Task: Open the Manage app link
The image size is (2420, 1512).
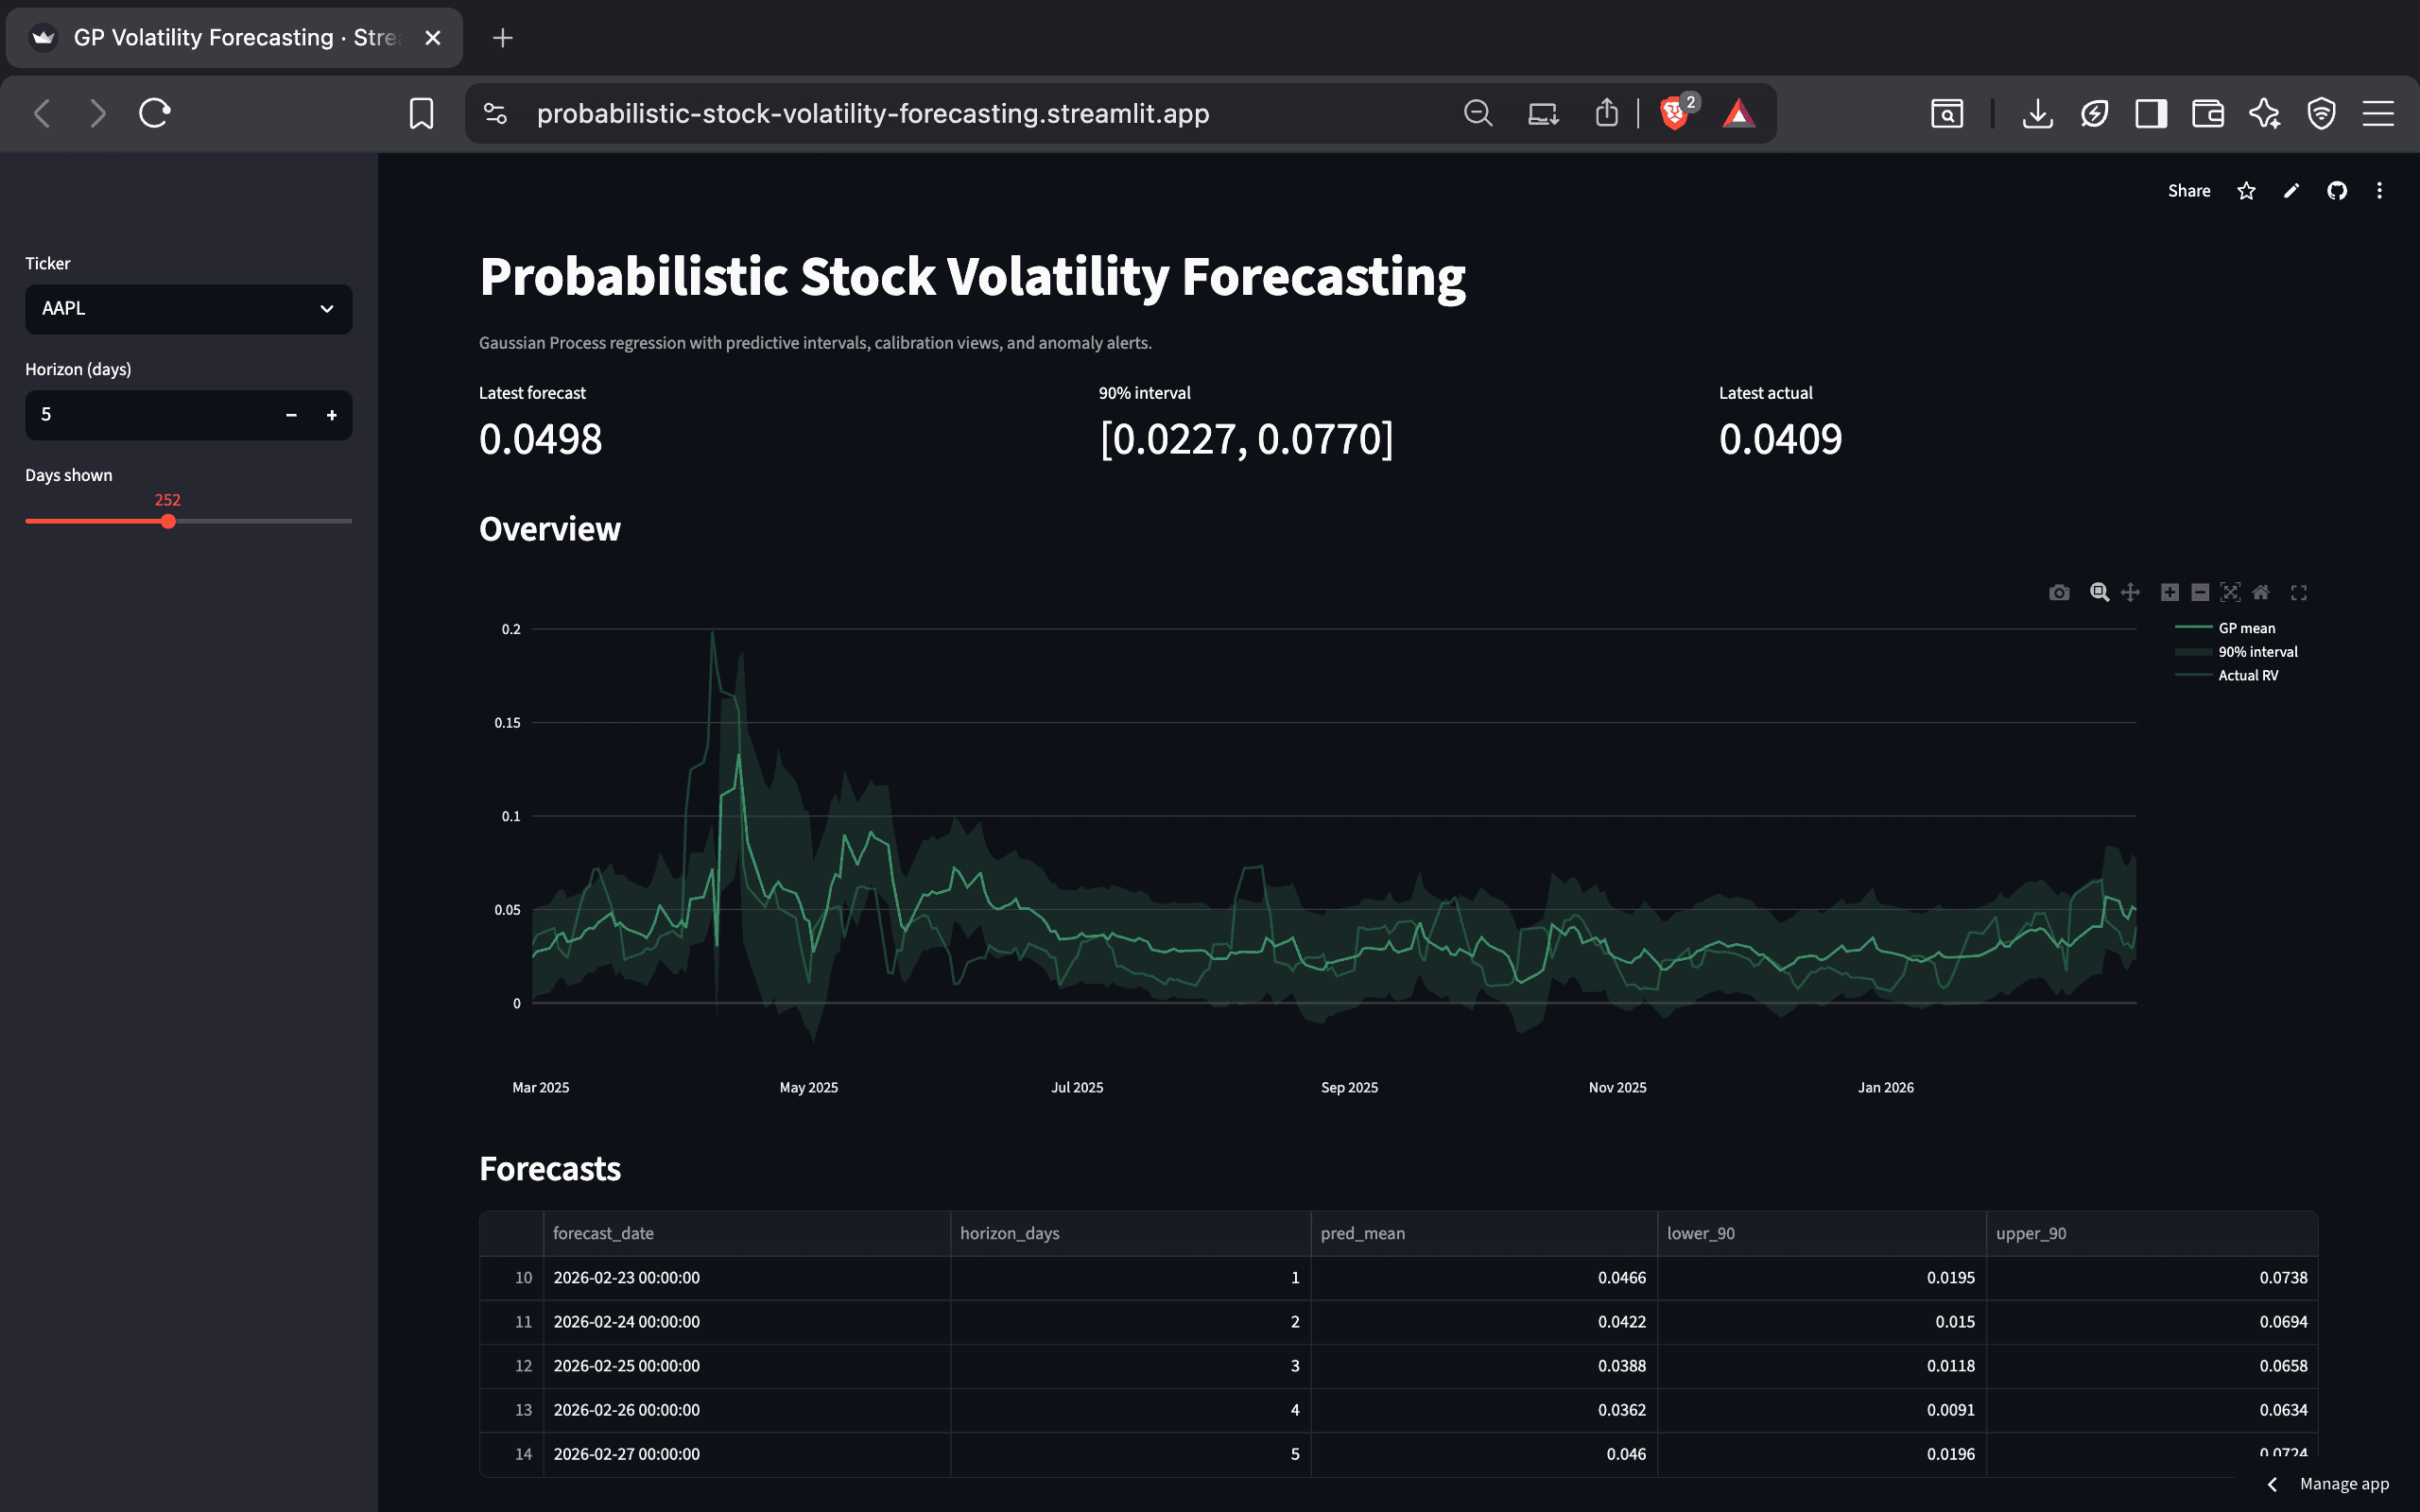Action: (x=2345, y=1484)
